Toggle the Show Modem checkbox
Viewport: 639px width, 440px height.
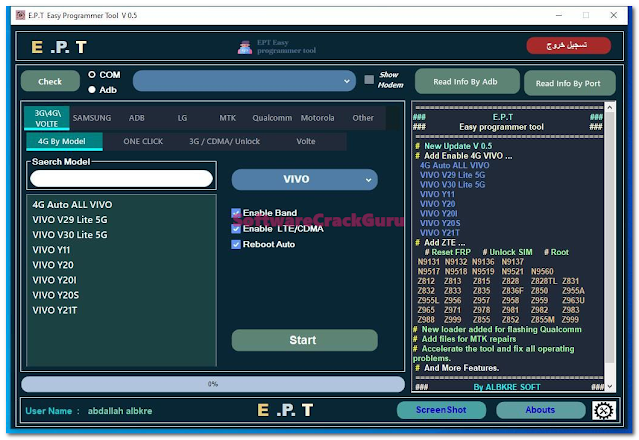[369, 79]
